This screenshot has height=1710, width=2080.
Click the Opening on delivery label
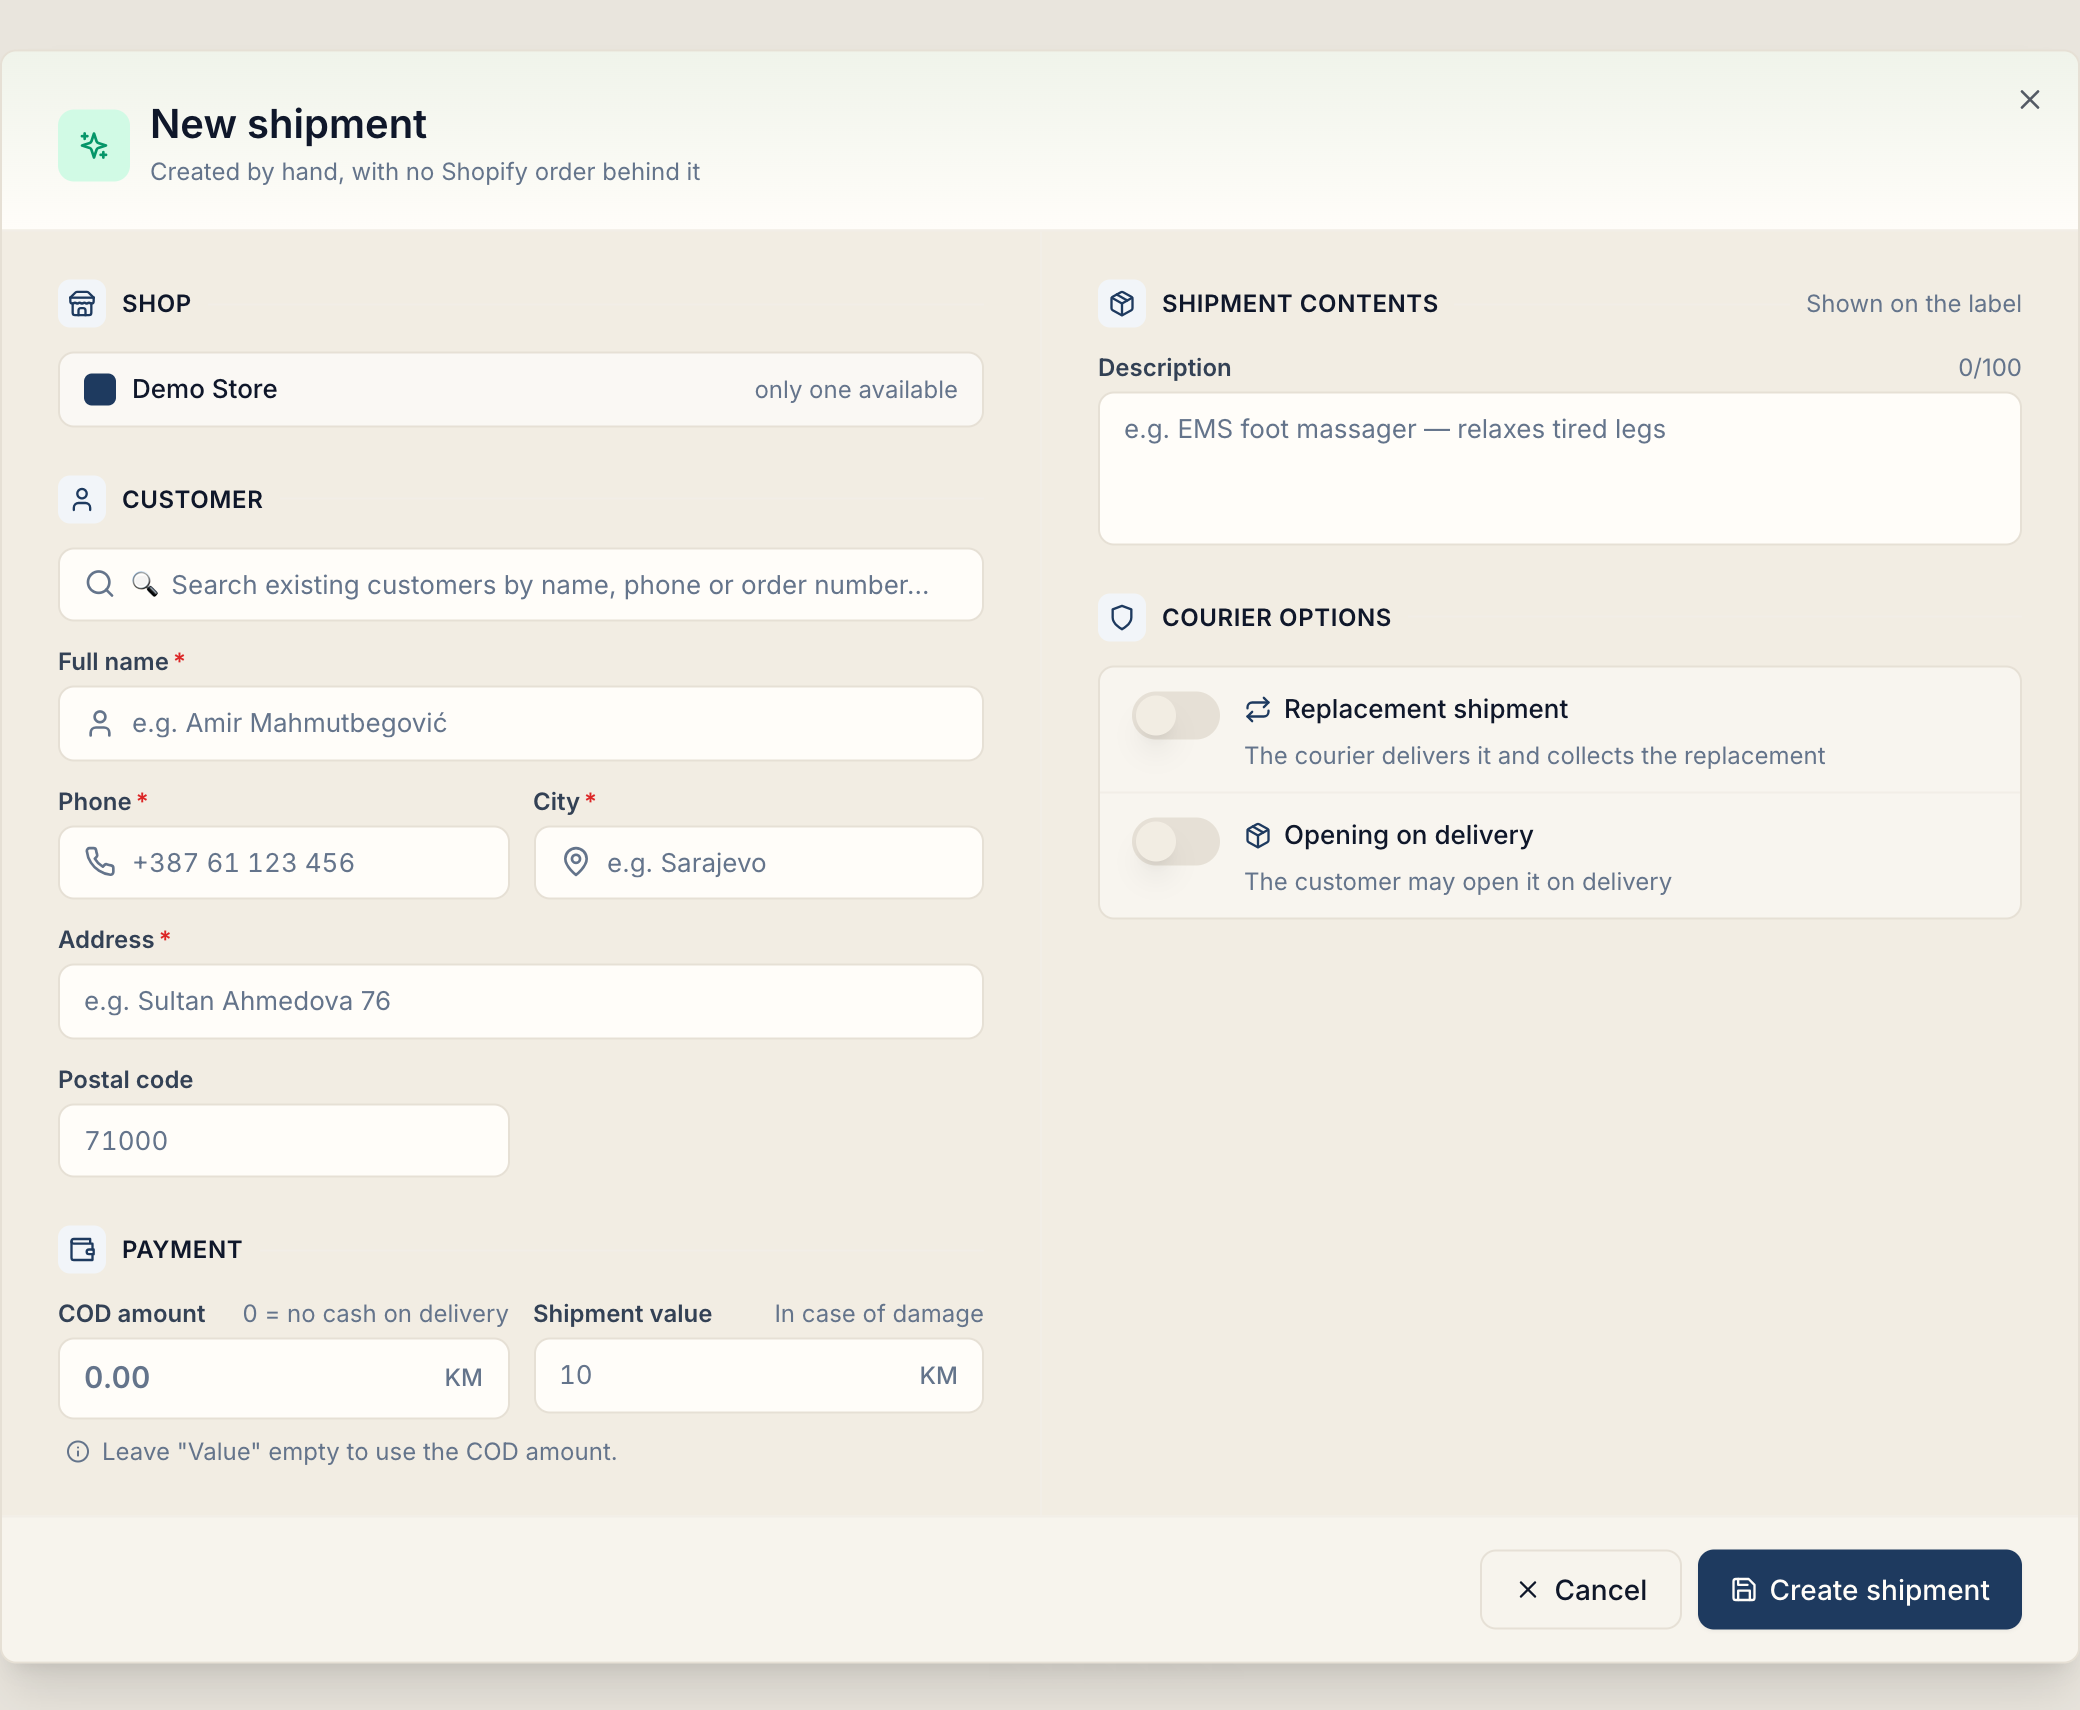(x=1408, y=835)
